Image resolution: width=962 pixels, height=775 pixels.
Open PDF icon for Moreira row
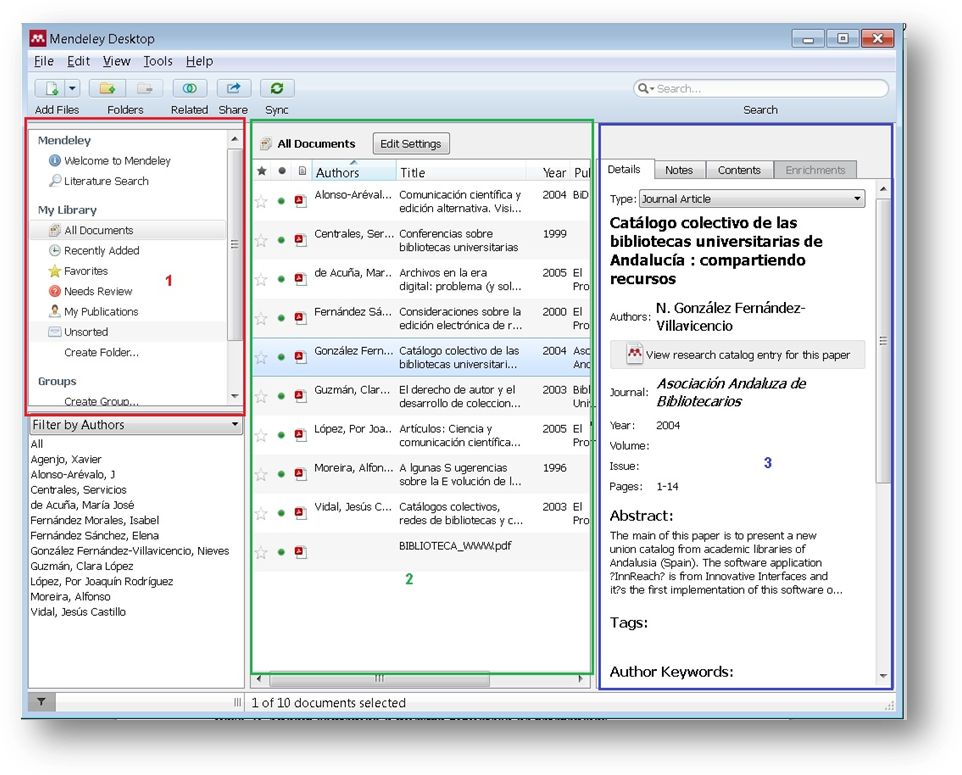(x=300, y=474)
